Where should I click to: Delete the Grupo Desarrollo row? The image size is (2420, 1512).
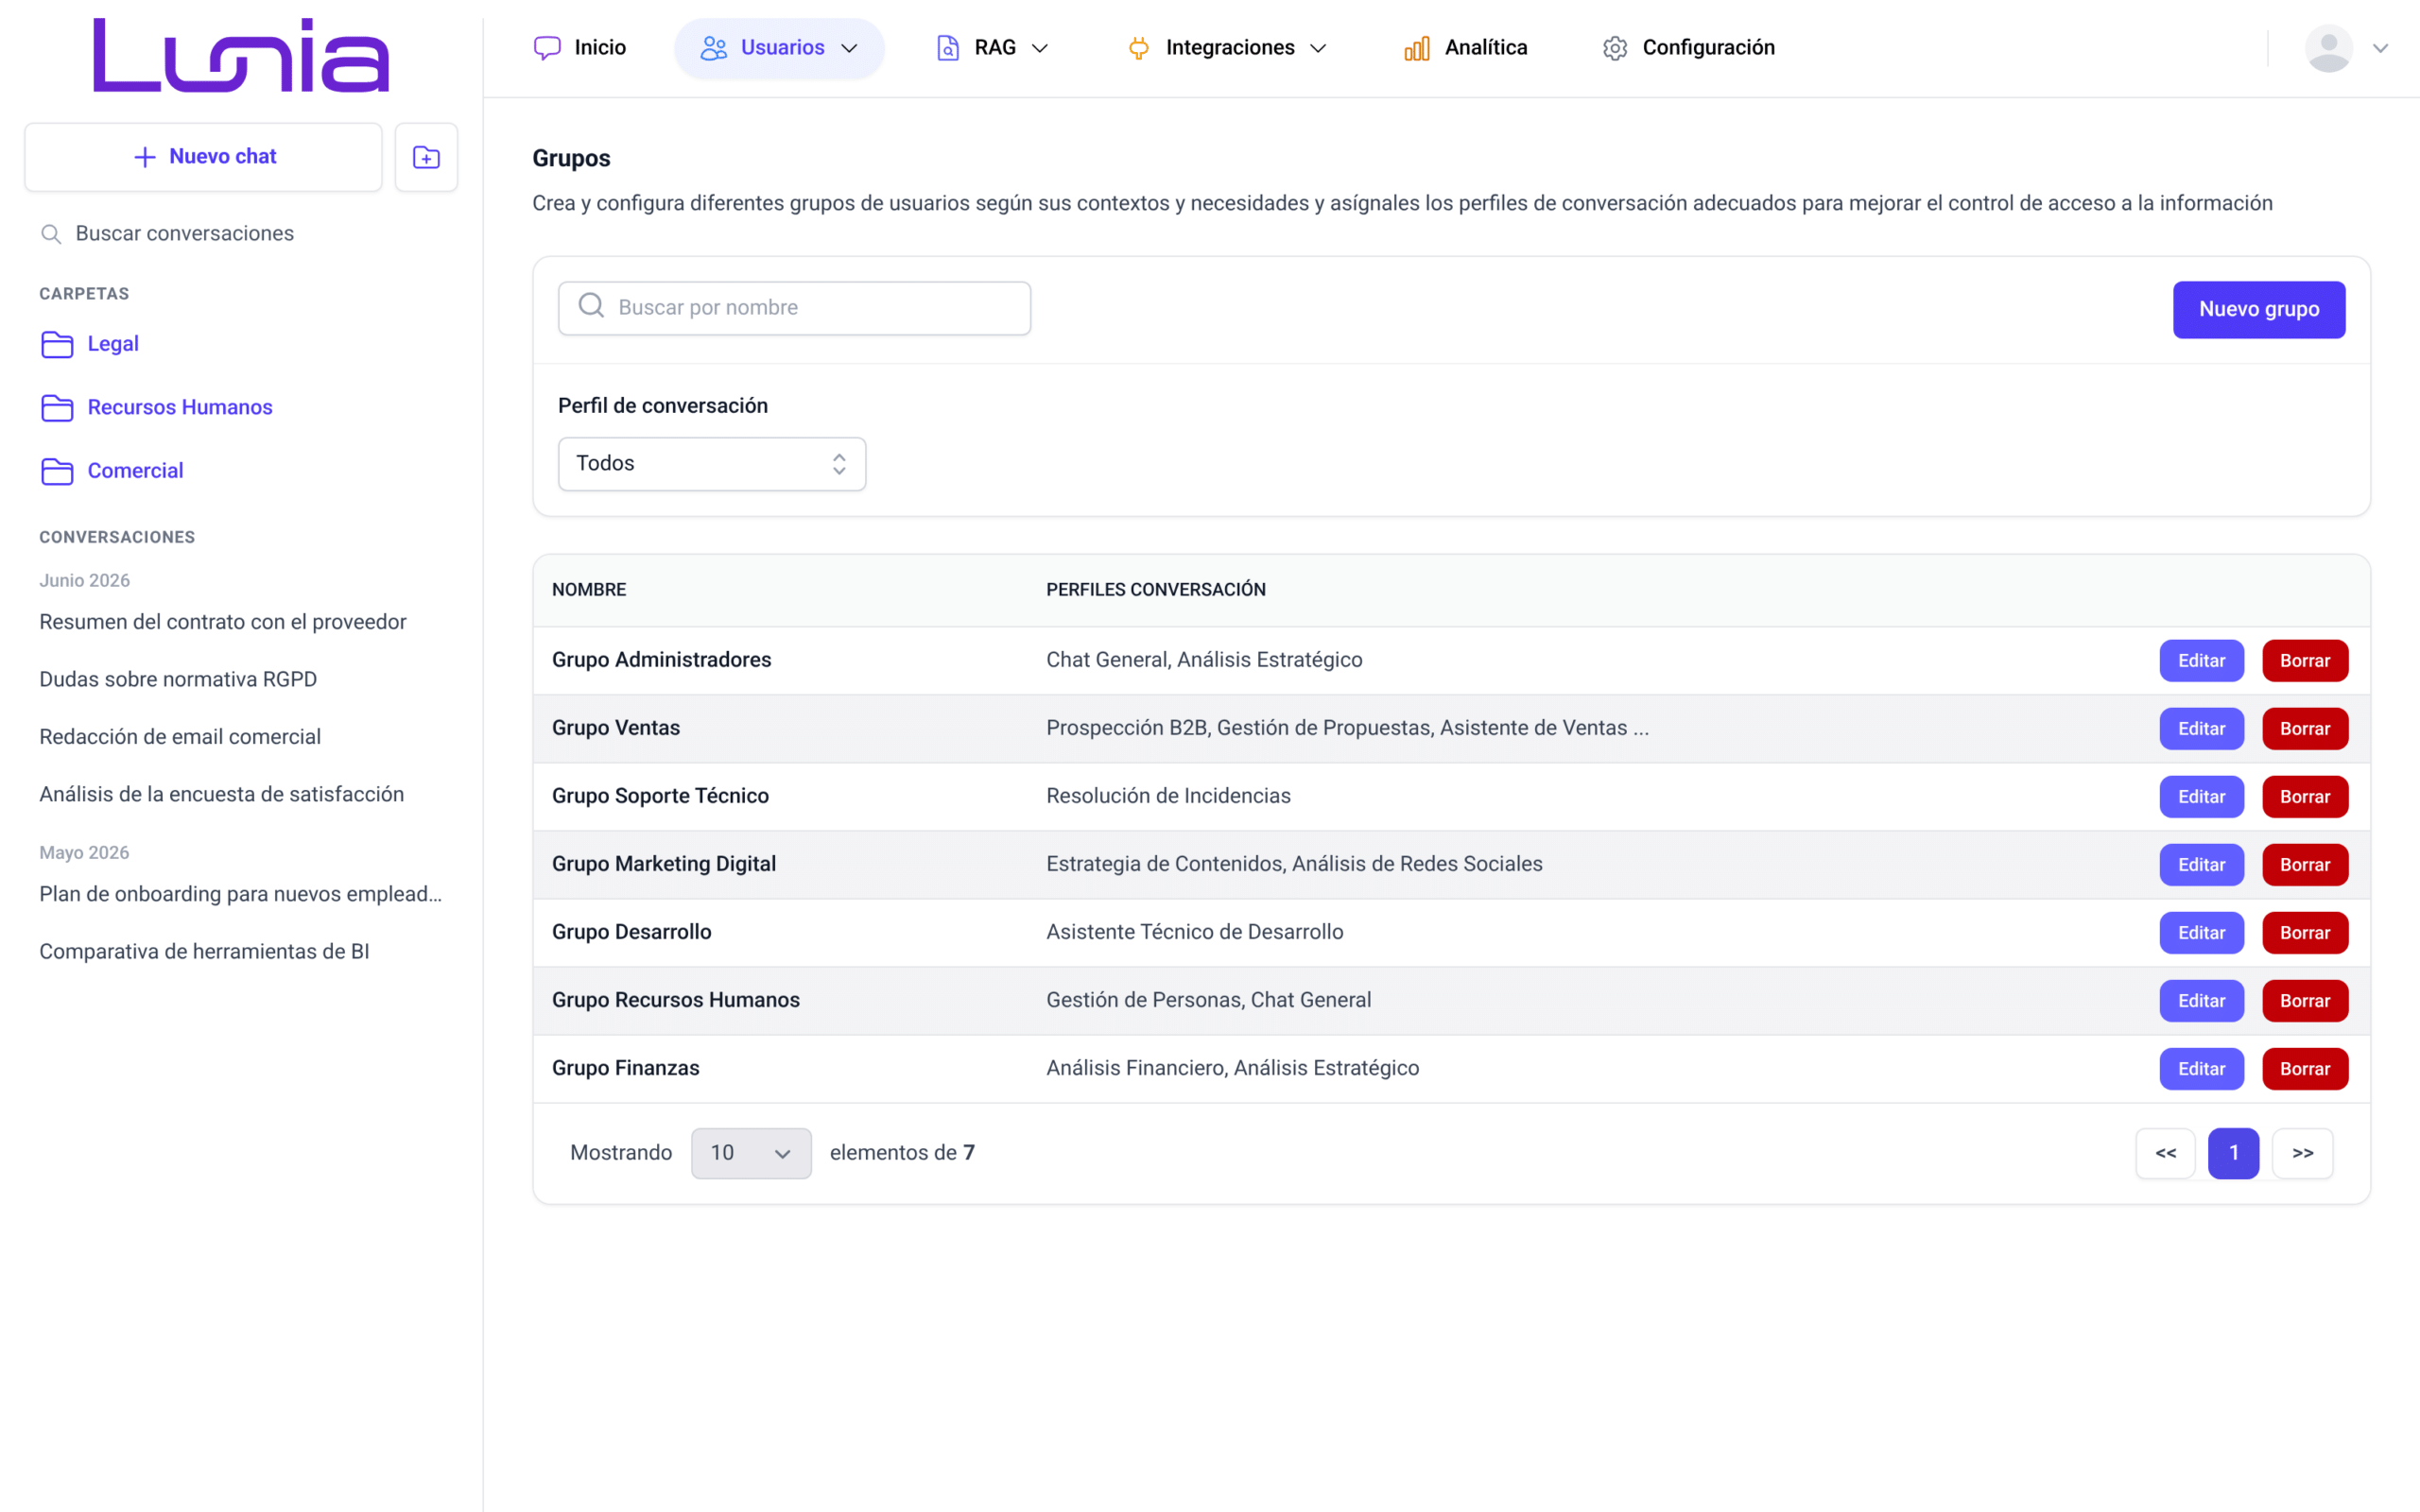coord(2304,933)
